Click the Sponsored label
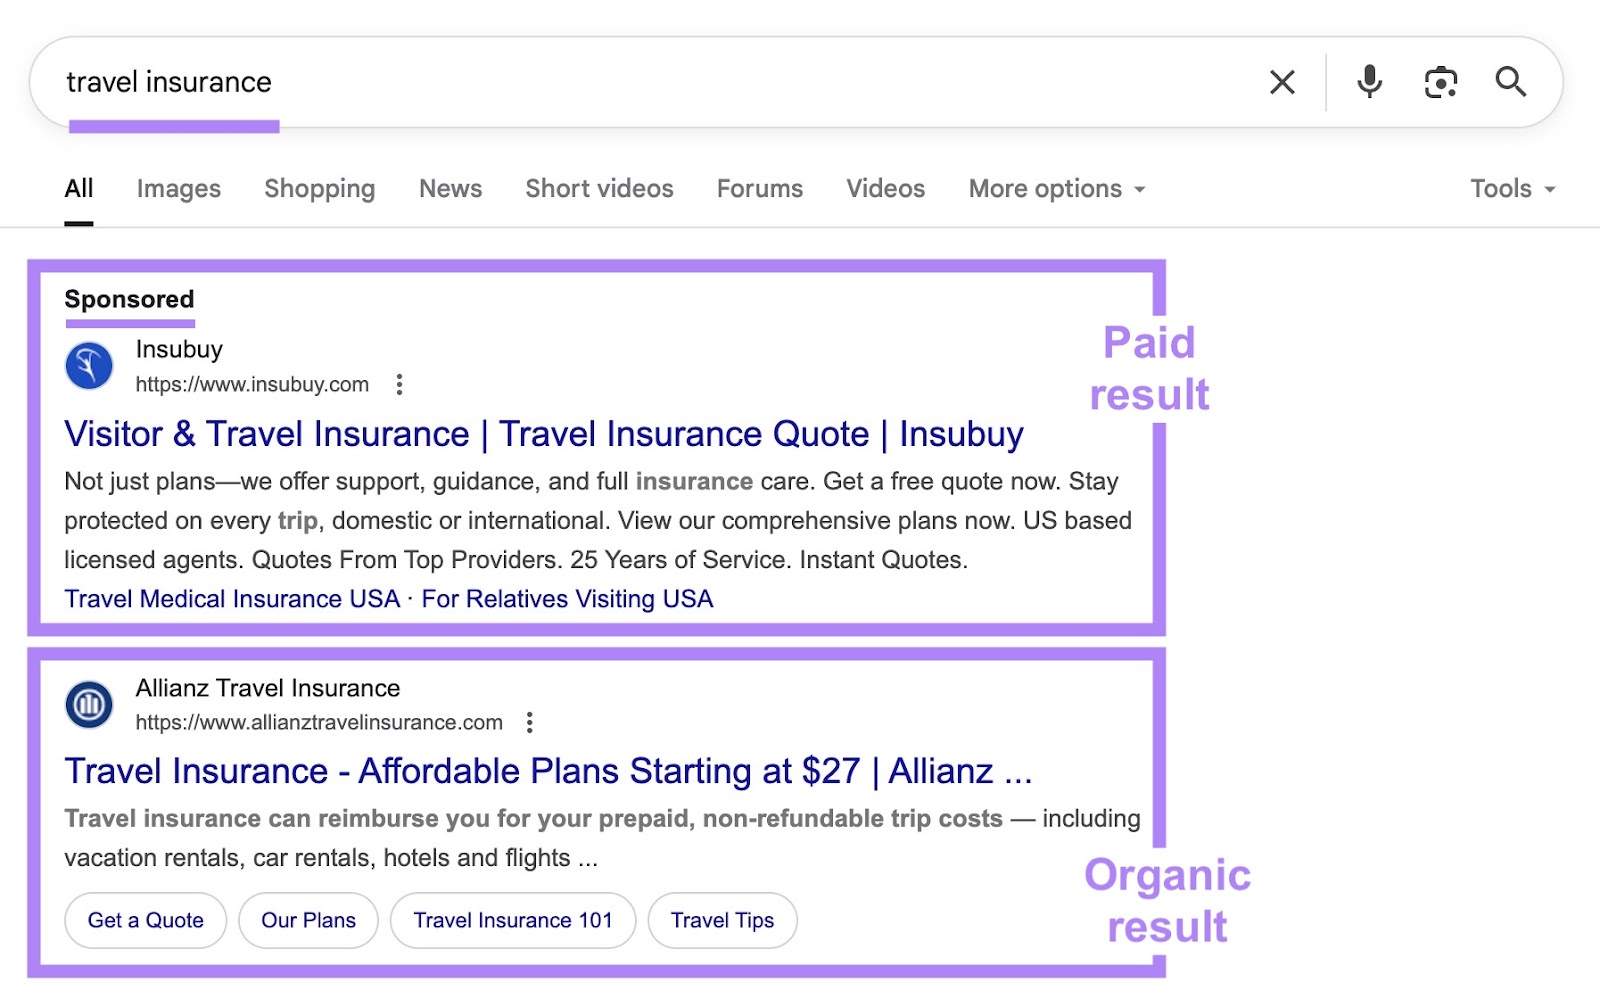The image size is (1600, 999). (129, 299)
